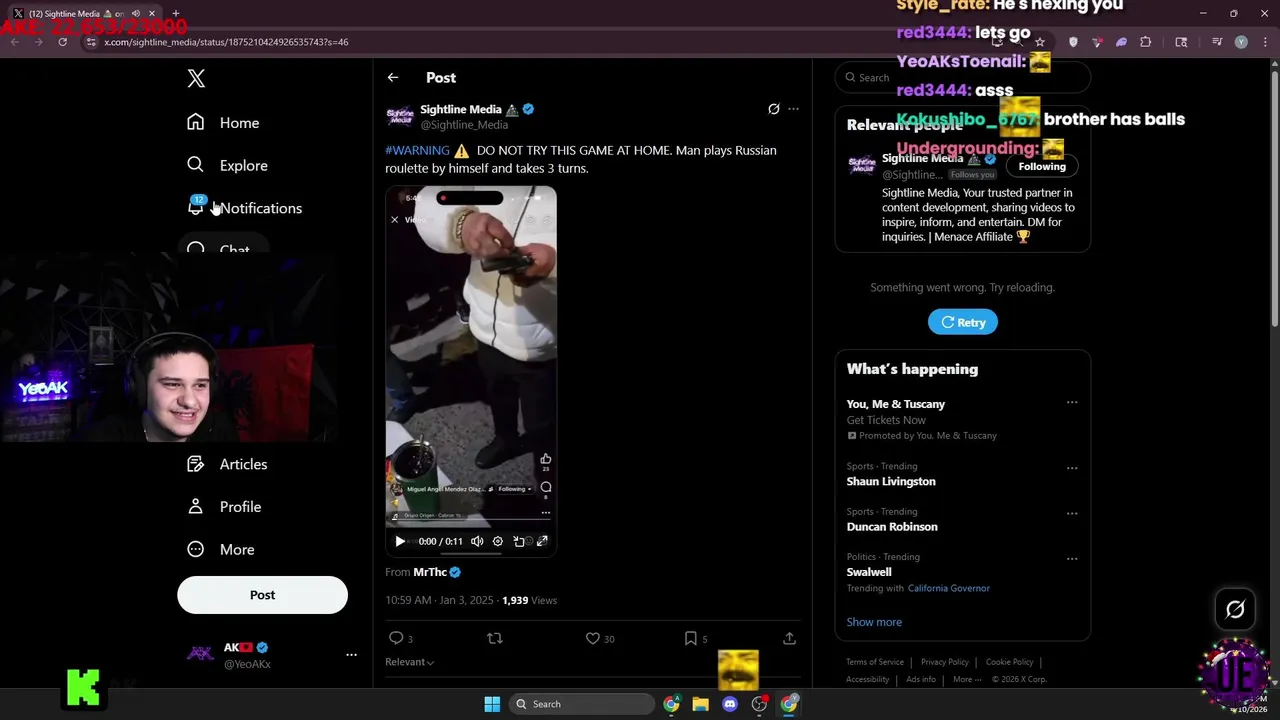Viewport: 1280px width, 720px height.
Task: Click the white Post button
Action: pos(262,595)
